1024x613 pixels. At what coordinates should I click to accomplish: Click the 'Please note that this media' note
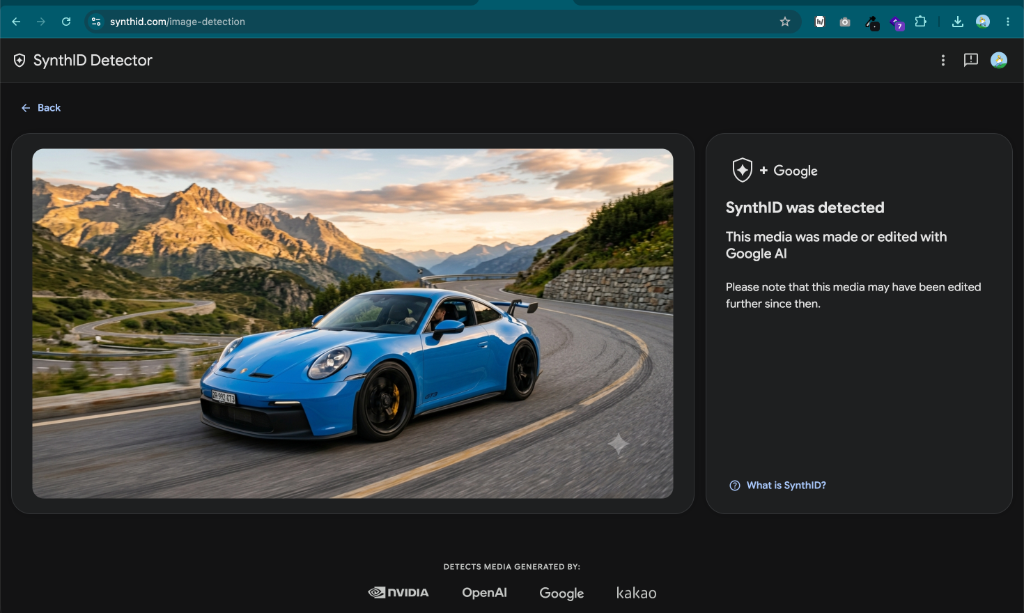[x=853, y=295]
